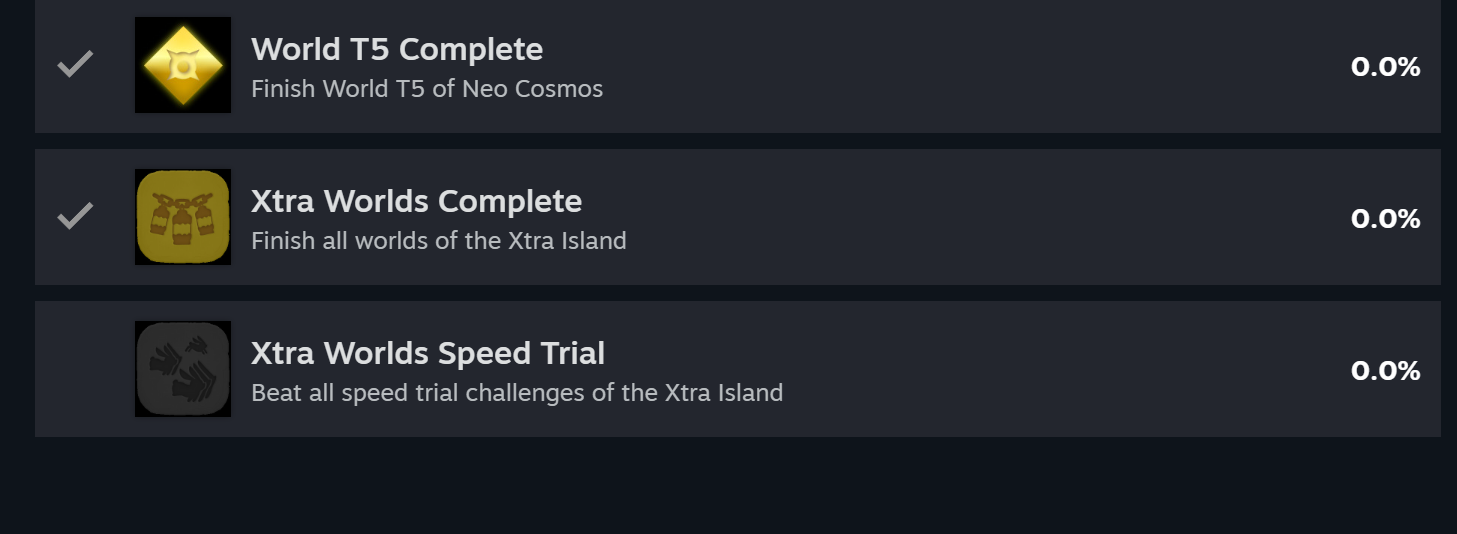
Task: Click the 0.0% value for Xtra Worlds Complete
Action: click(1385, 219)
